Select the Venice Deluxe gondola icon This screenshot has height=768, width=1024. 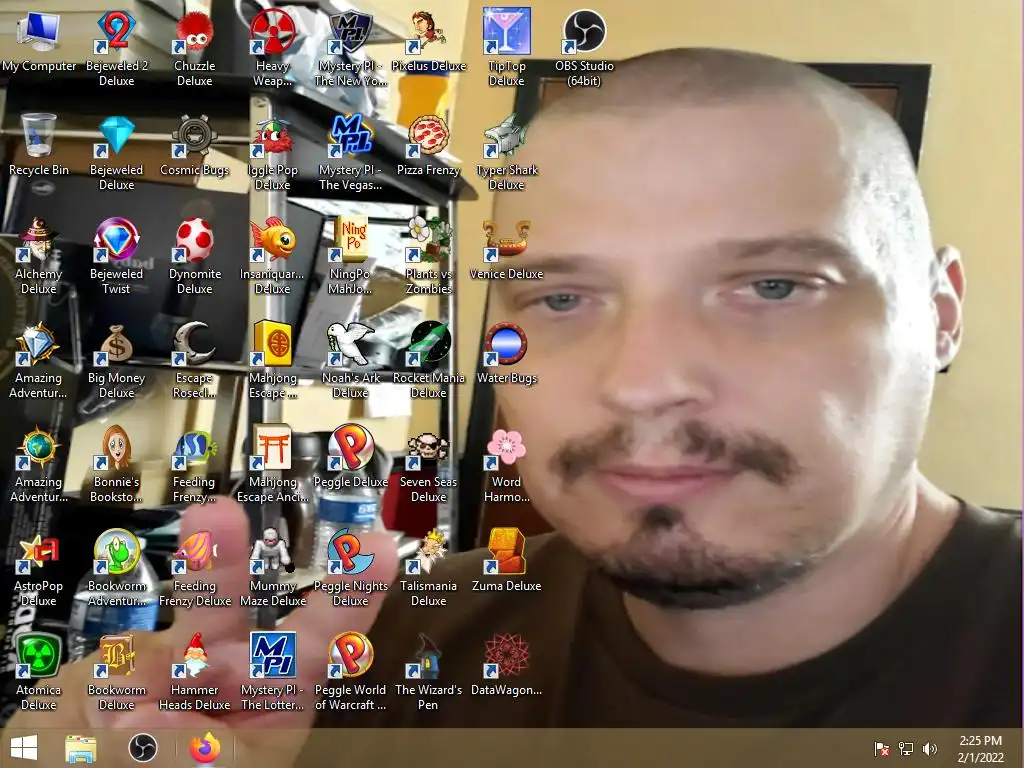(506, 250)
